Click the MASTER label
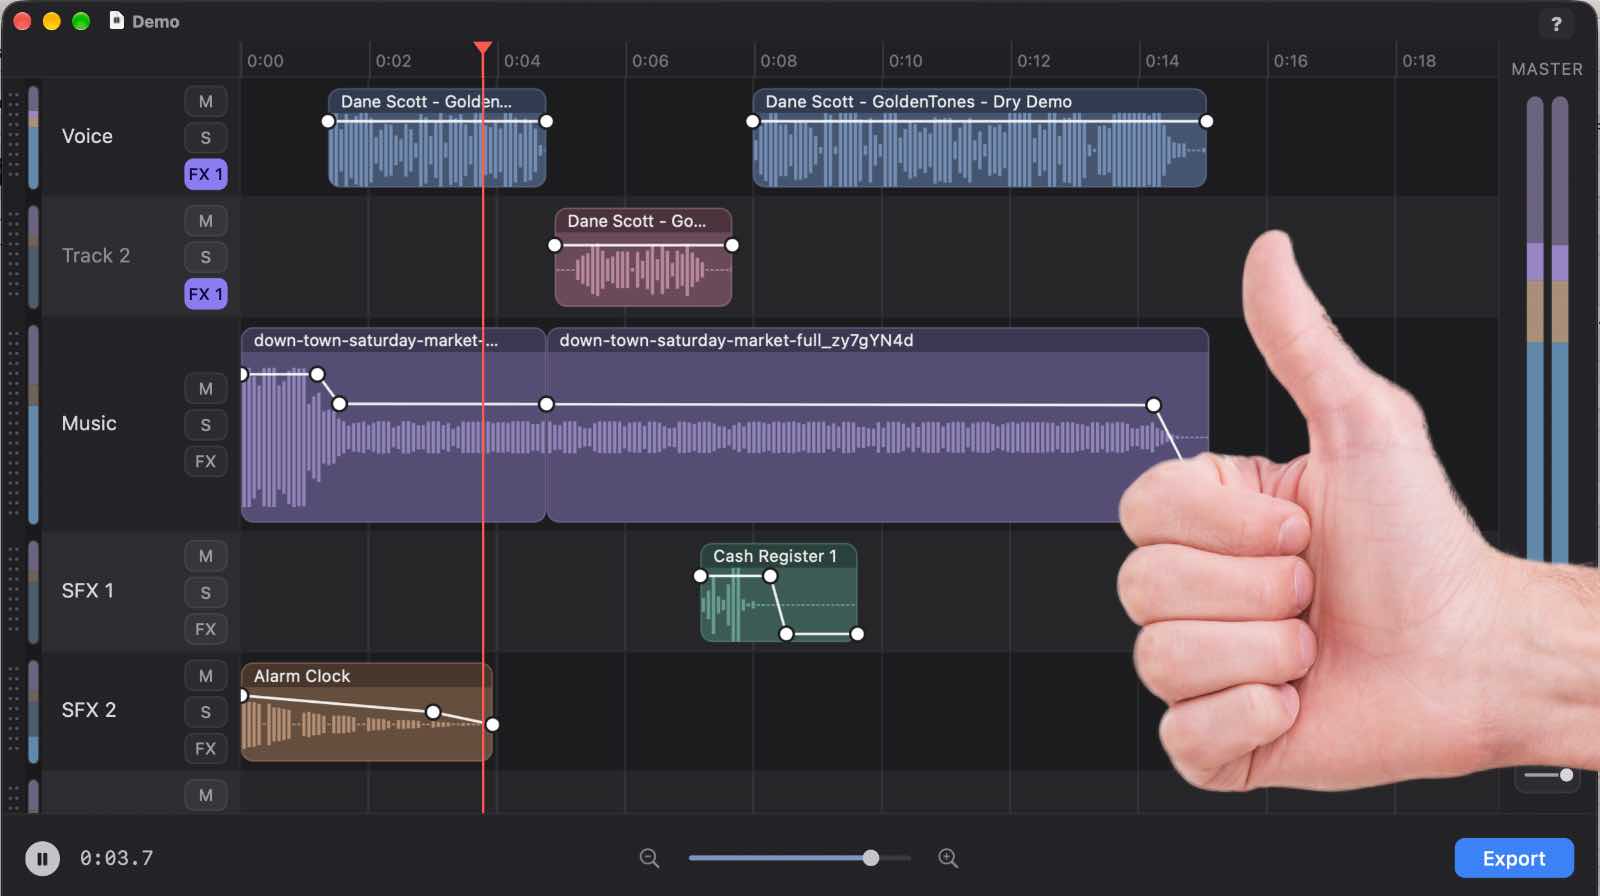The width and height of the screenshot is (1600, 896). (x=1547, y=69)
